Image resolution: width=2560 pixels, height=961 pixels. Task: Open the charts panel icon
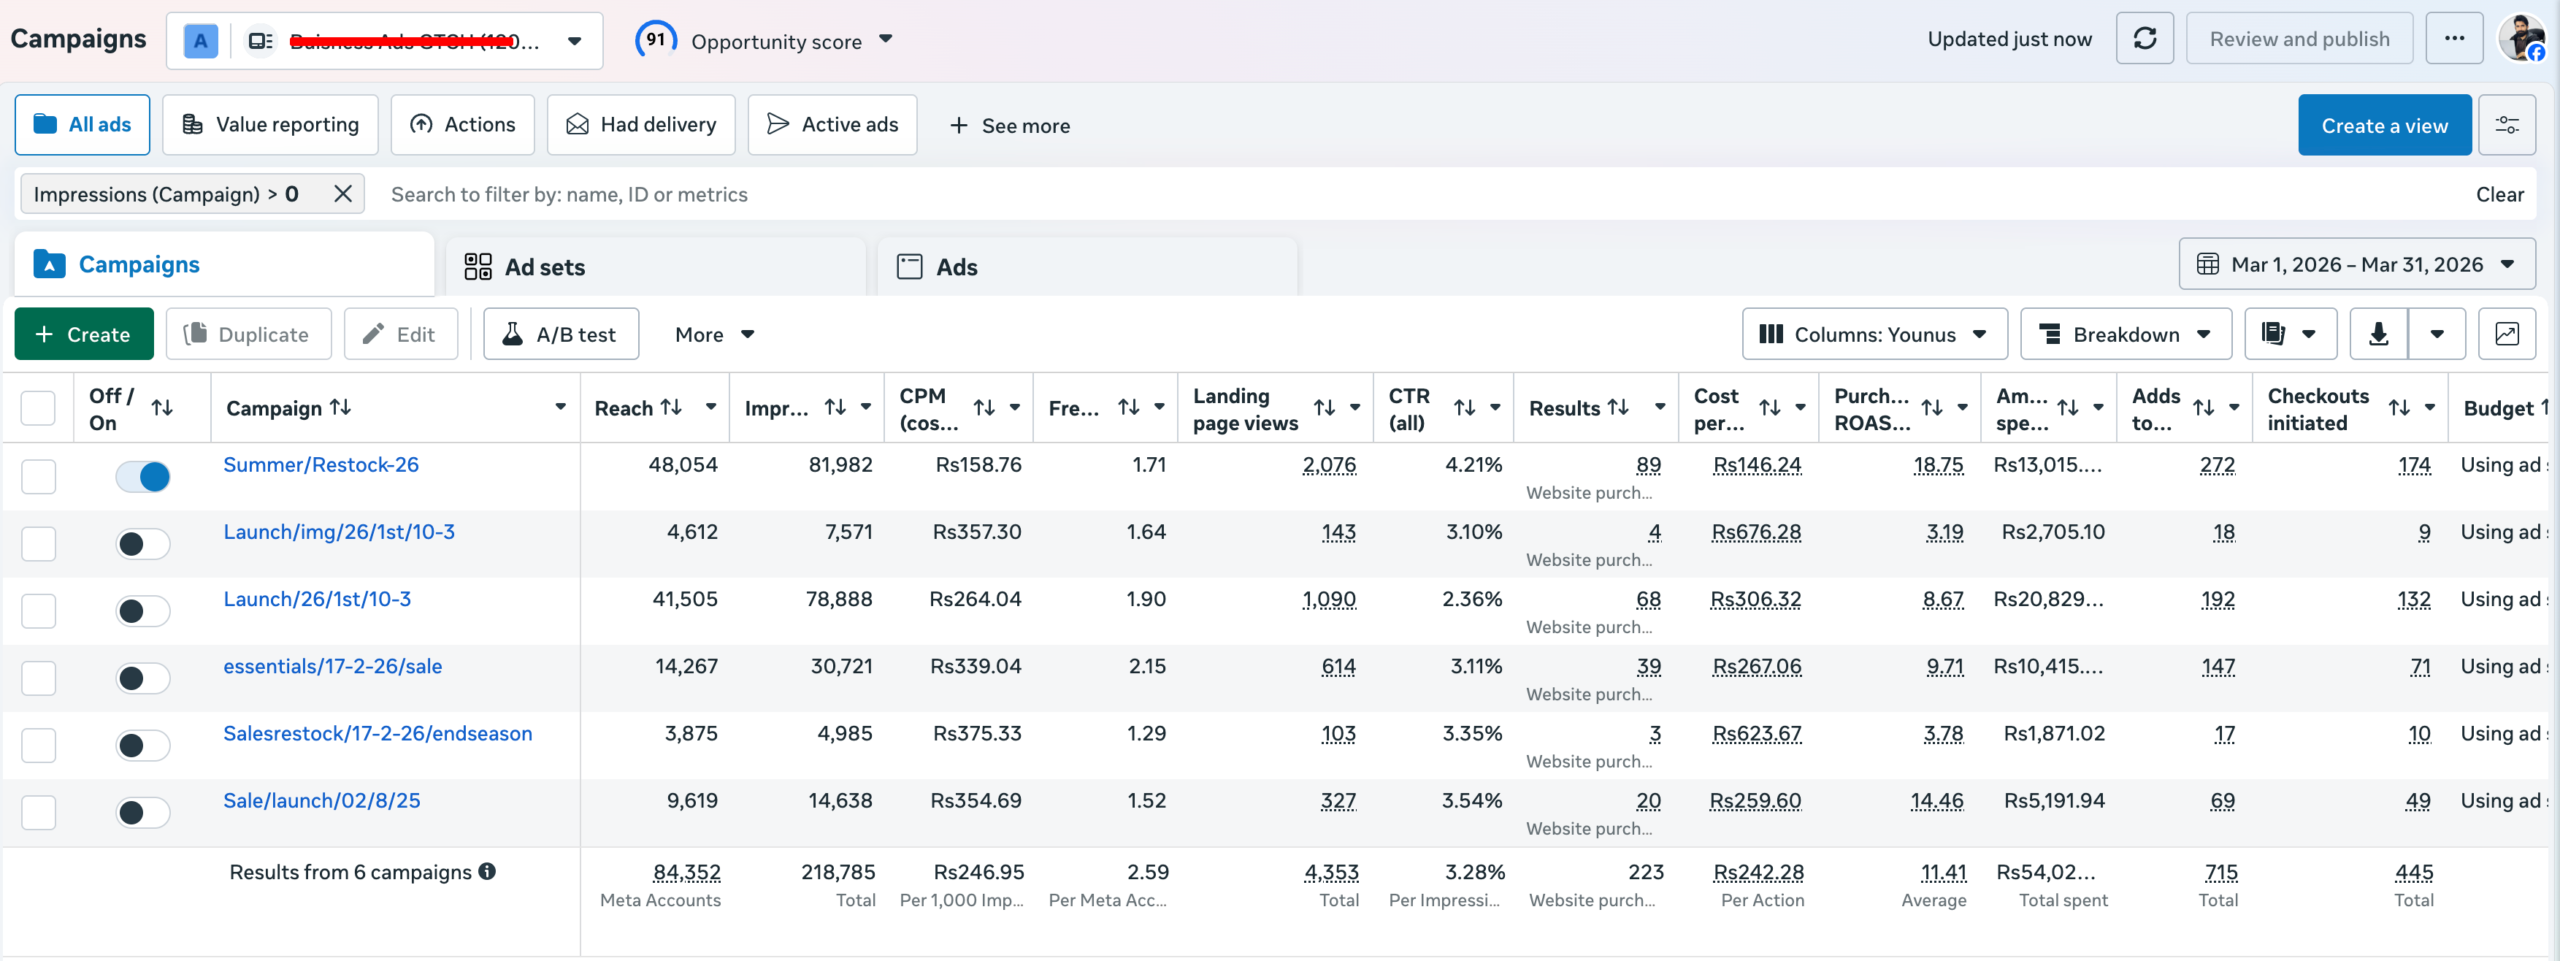[2507, 334]
